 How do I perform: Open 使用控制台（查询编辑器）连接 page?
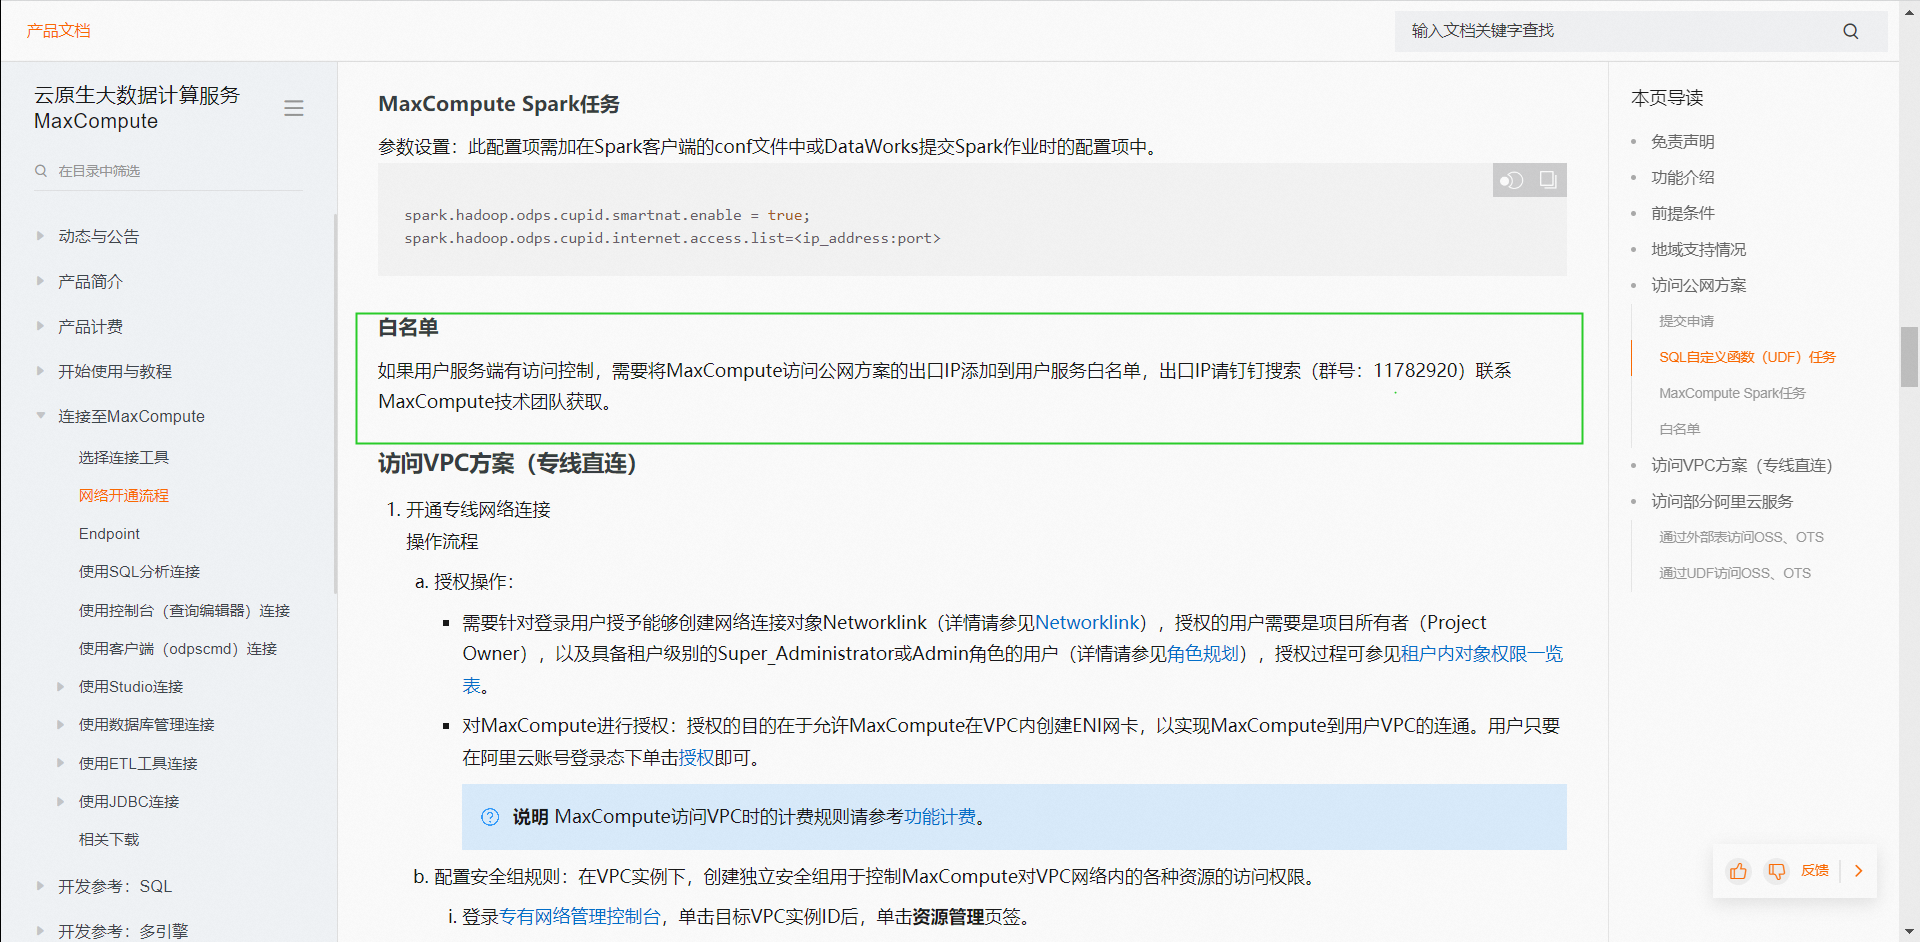click(x=184, y=610)
